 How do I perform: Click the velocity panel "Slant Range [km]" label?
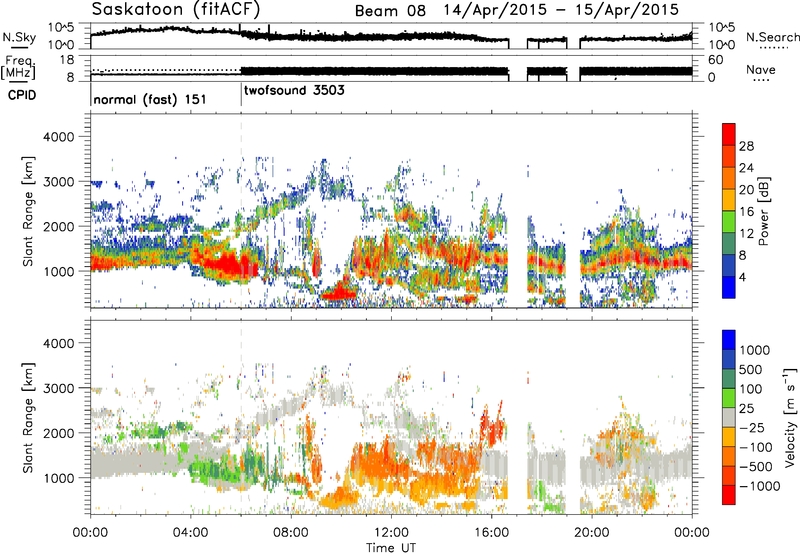click(x=28, y=418)
